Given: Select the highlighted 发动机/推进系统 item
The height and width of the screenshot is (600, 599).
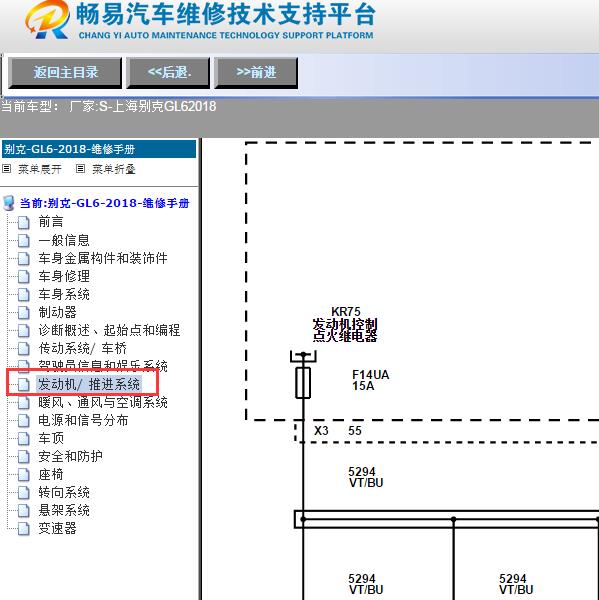Looking at the screenshot, I should tap(89, 384).
